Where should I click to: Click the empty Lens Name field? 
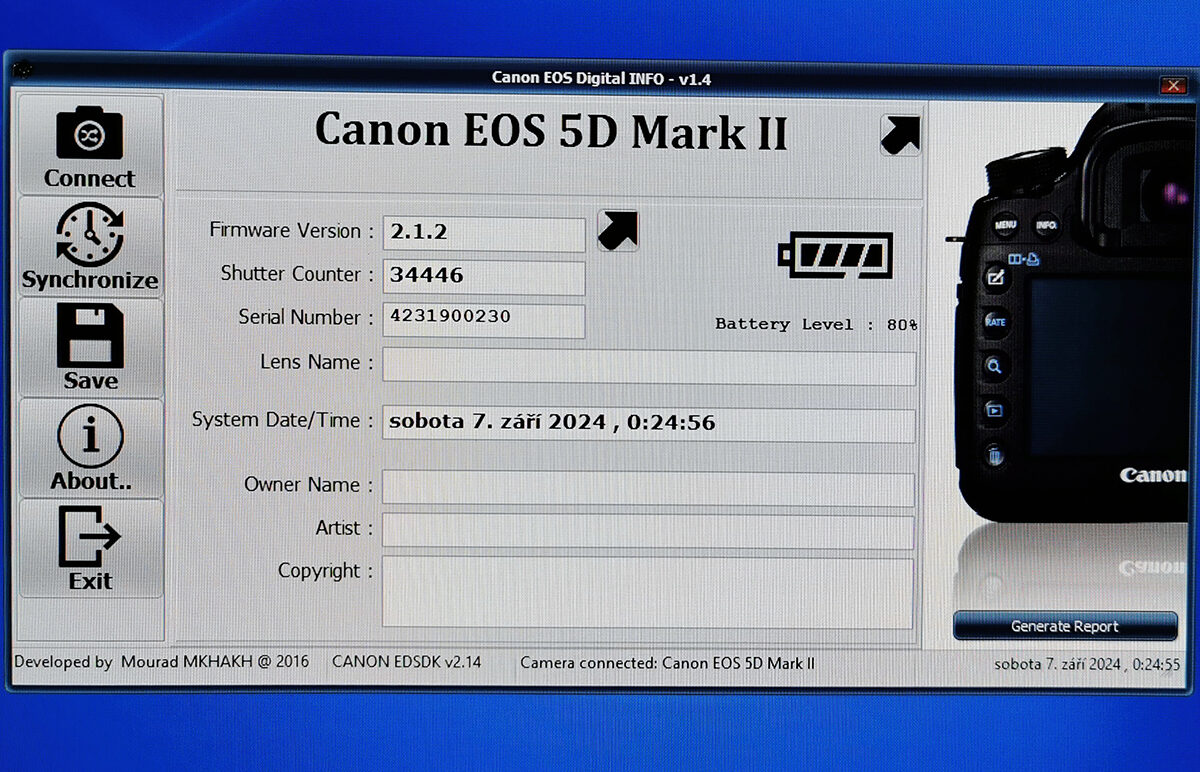pyautogui.click(x=649, y=367)
